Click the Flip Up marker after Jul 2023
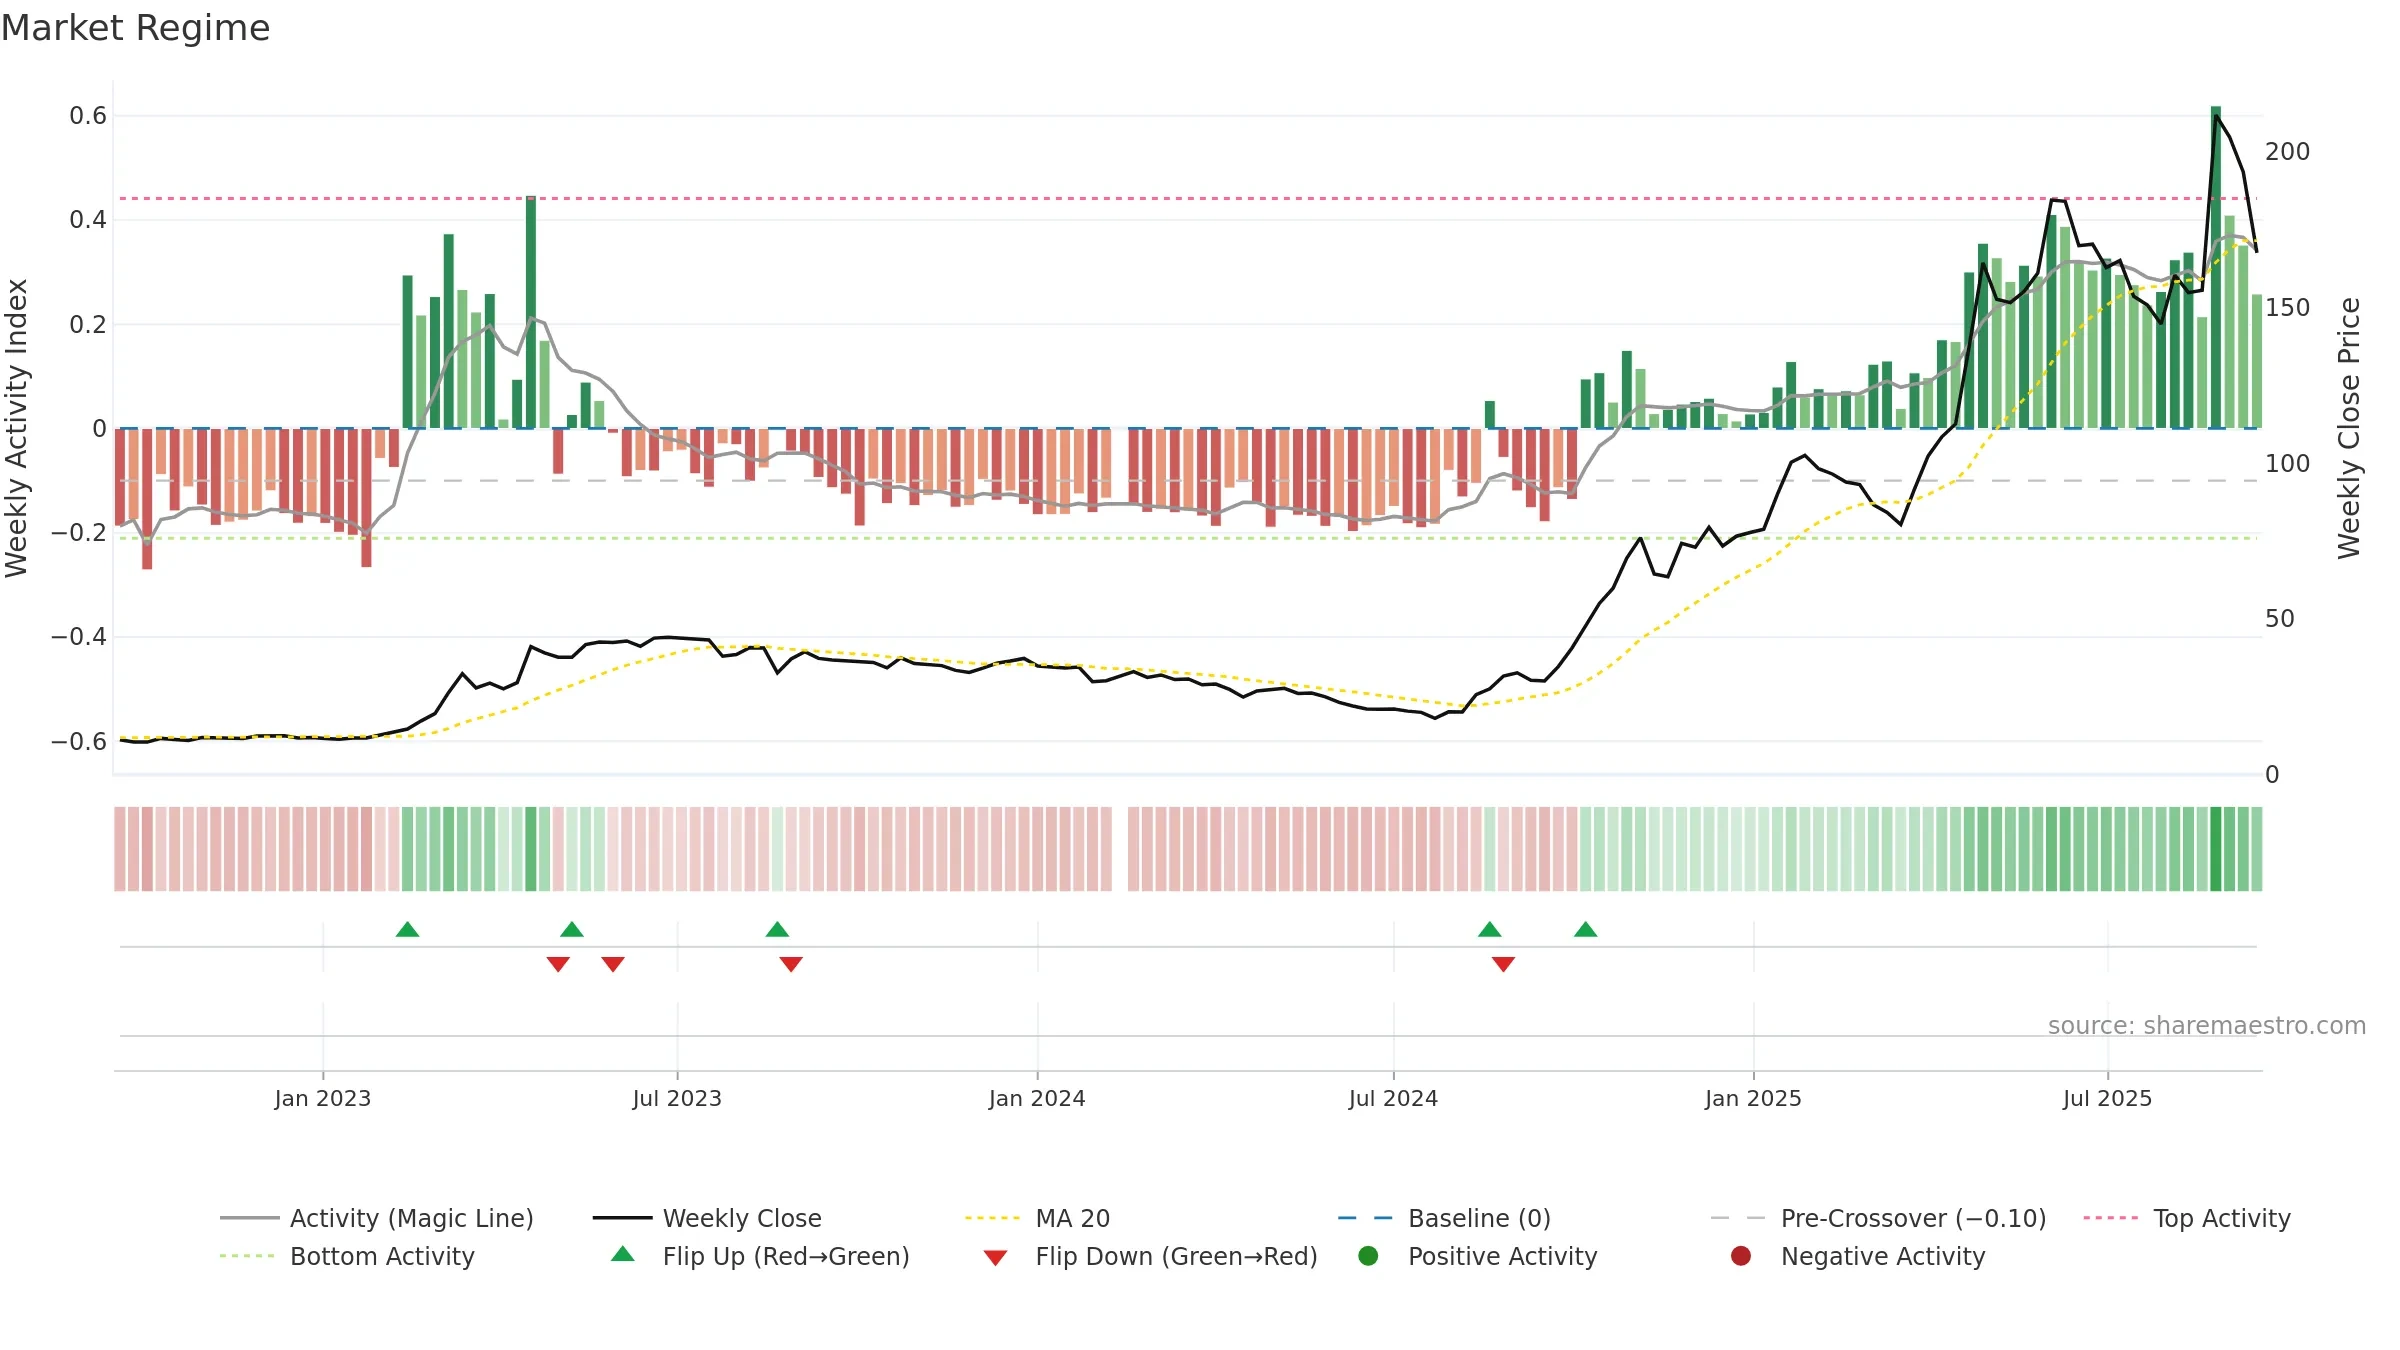Image resolution: width=2400 pixels, height=1350 pixels. point(777,929)
